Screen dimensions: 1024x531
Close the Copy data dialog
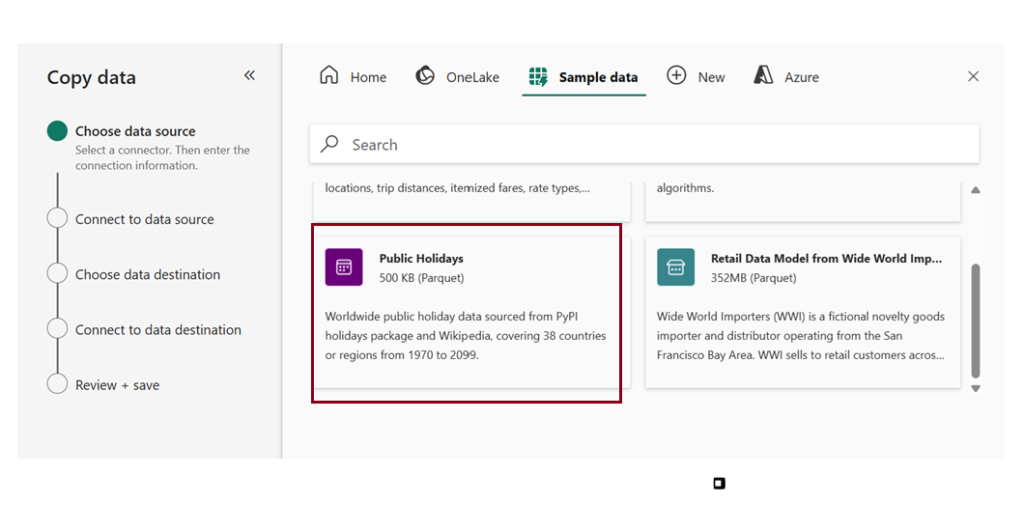coord(973,76)
